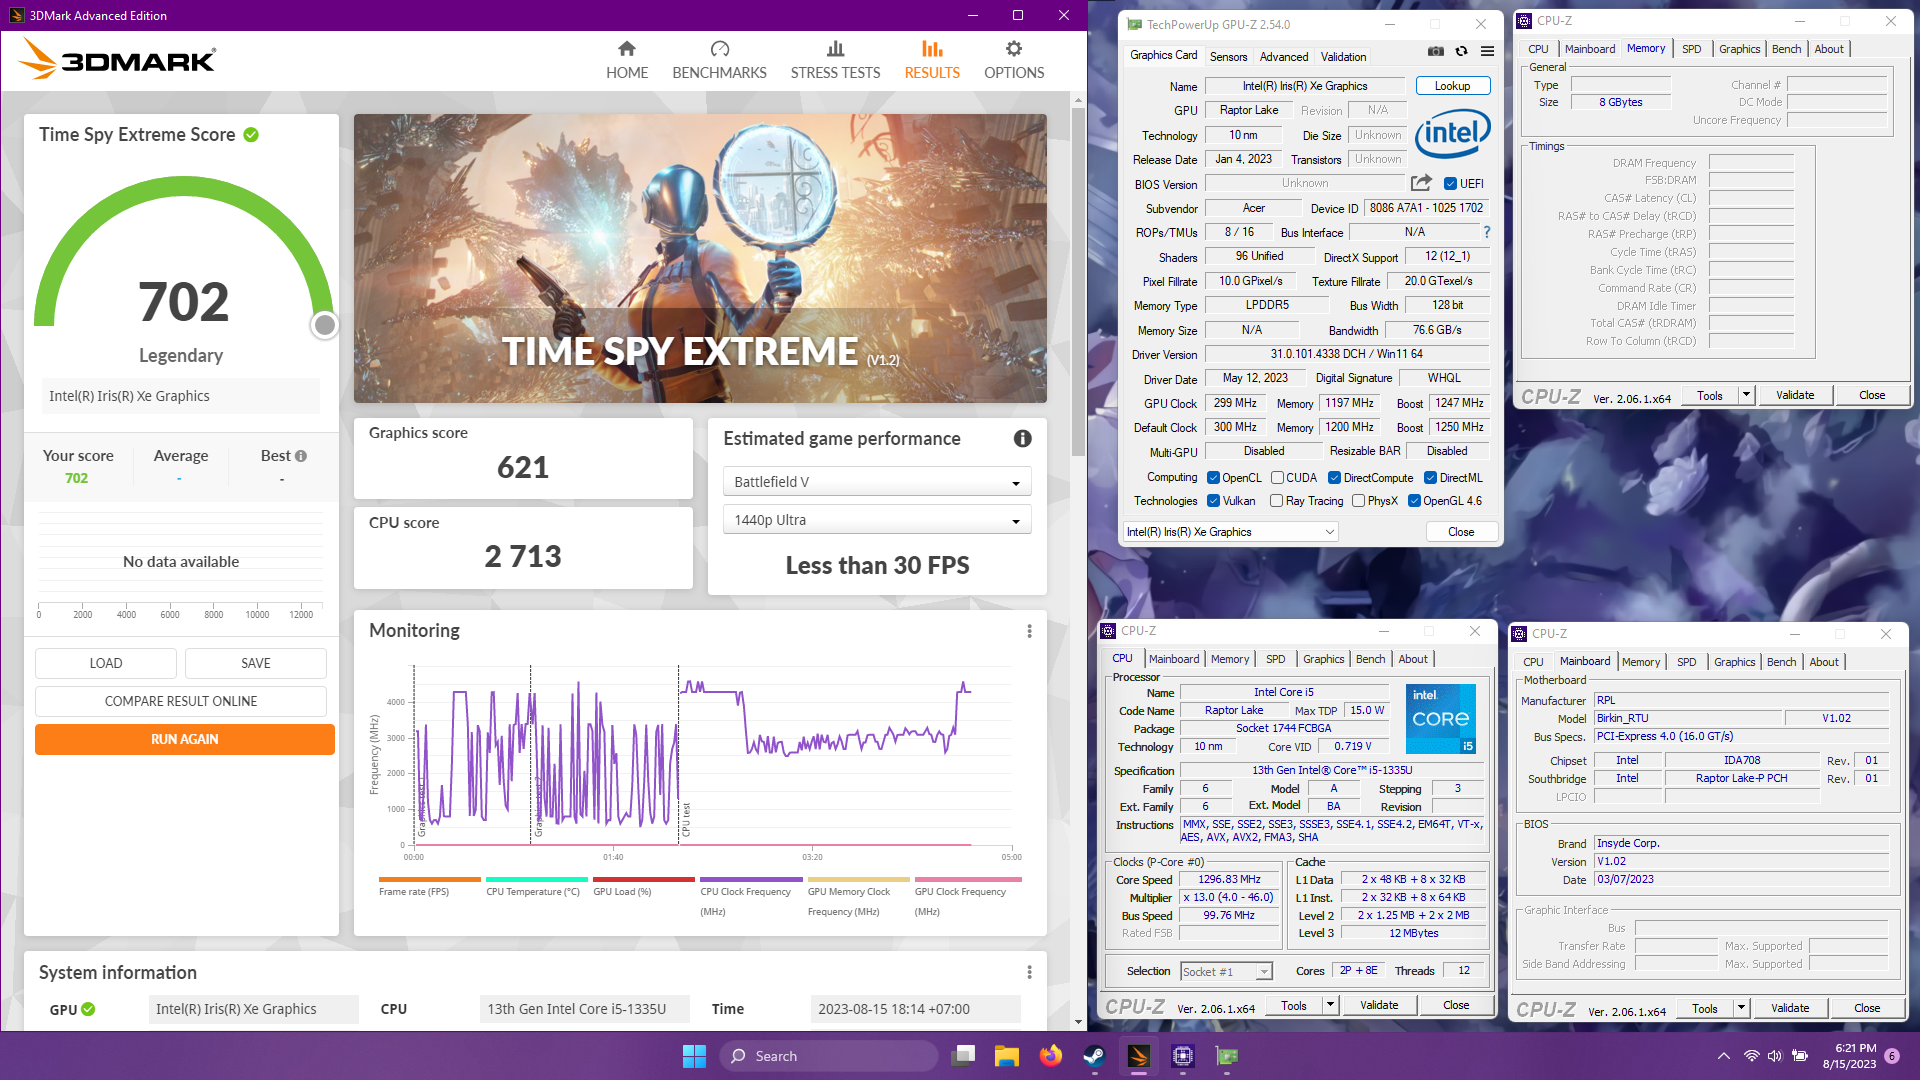1920x1080 pixels.
Task: Toggle the OpenGL 4.6 checkbox
Action: 1414,501
